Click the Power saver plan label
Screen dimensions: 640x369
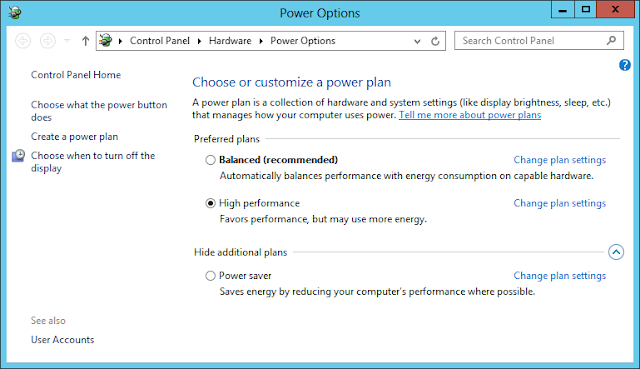[245, 276]
